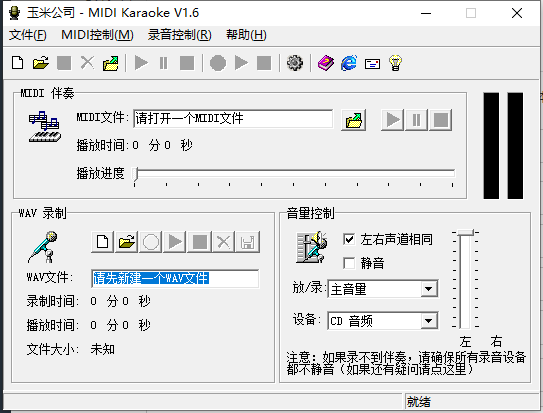543x413 pixels.
Task: Open WAV file in WAV 录制 panel
Action: (126, 242)
